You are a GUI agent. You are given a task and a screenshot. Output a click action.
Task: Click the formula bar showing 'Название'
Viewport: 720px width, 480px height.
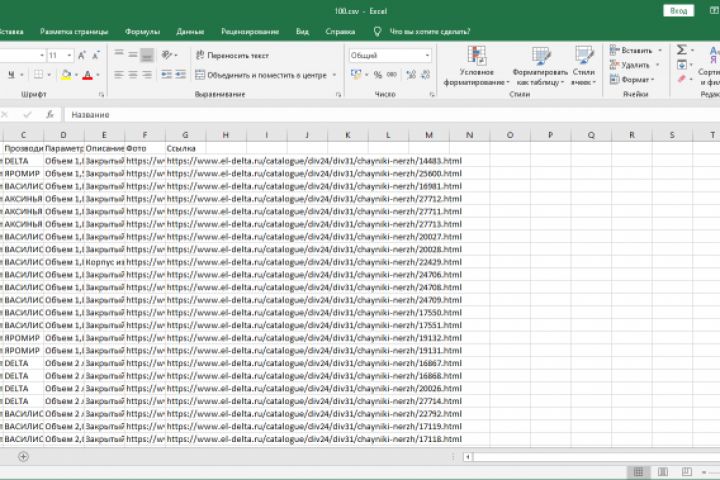[x=390, y=114]
